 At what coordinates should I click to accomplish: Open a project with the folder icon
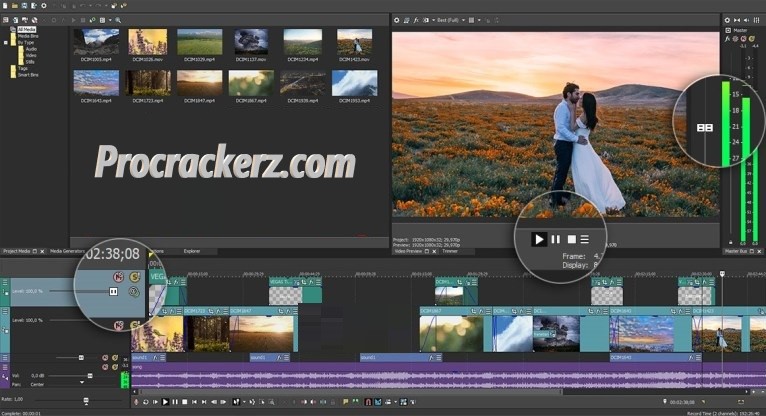tap(15, 5)
